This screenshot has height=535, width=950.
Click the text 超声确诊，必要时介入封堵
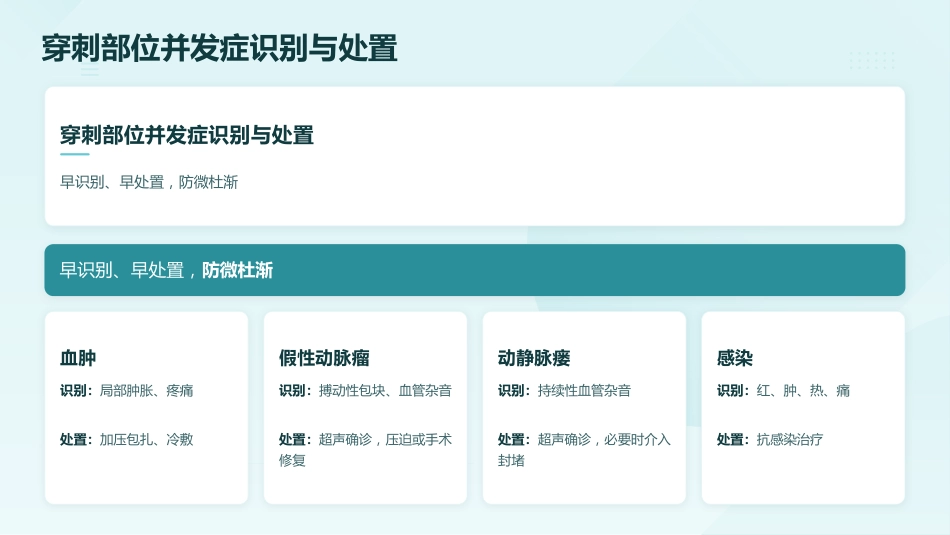click(x=584, y=450)
